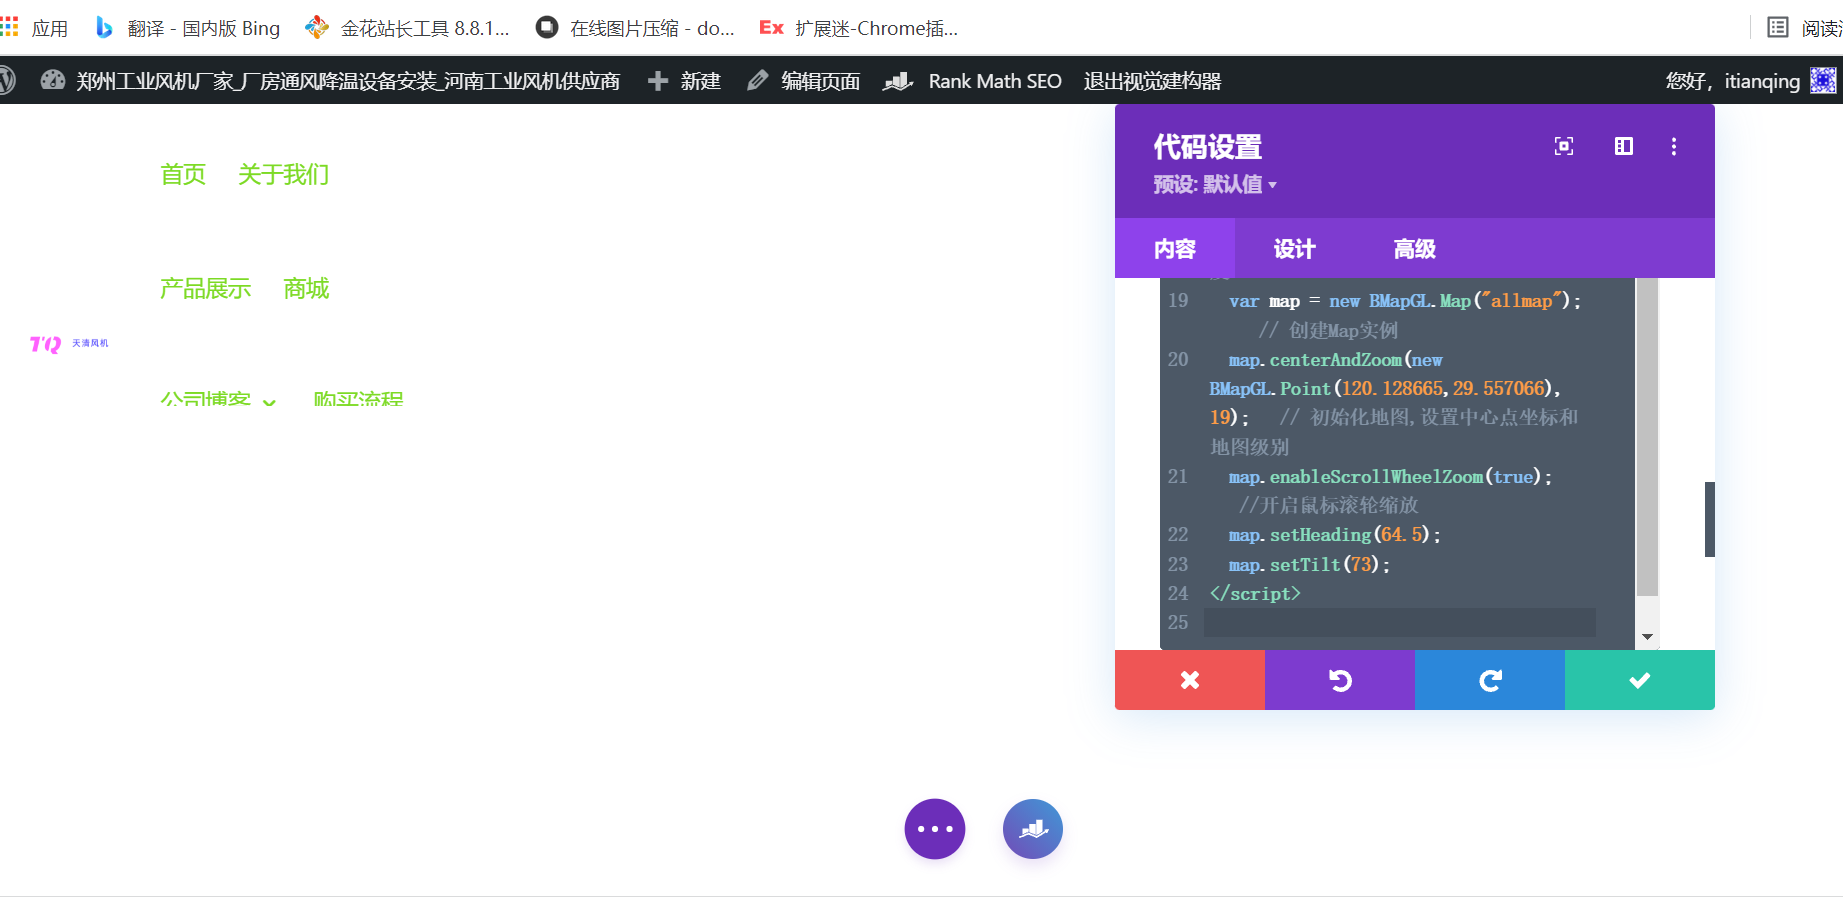Click 编辑页面 in the admin bar
This screenshot has width=1843, height=906.
(820, 81)
